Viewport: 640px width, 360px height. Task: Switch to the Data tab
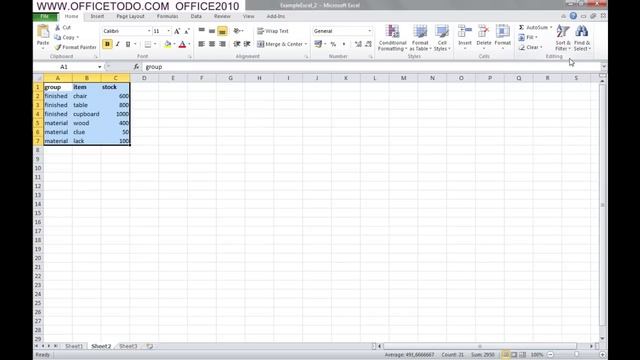point(196,16)
